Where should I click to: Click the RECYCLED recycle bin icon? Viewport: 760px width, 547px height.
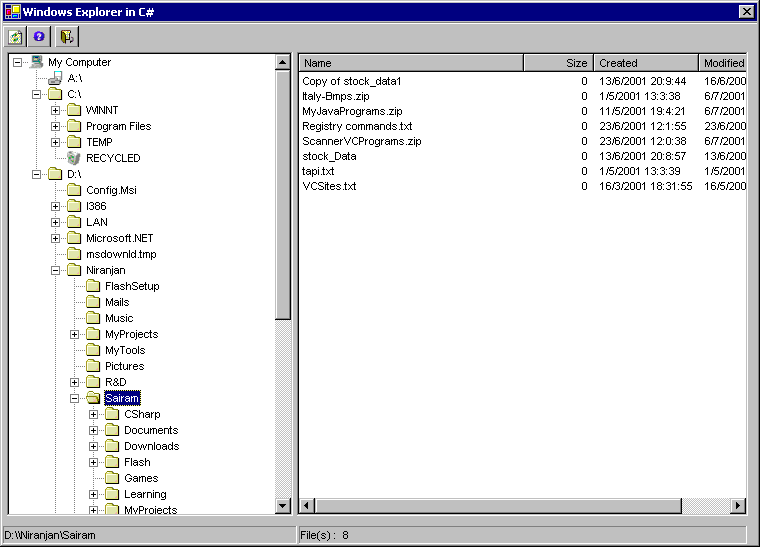tap(74, 158)
